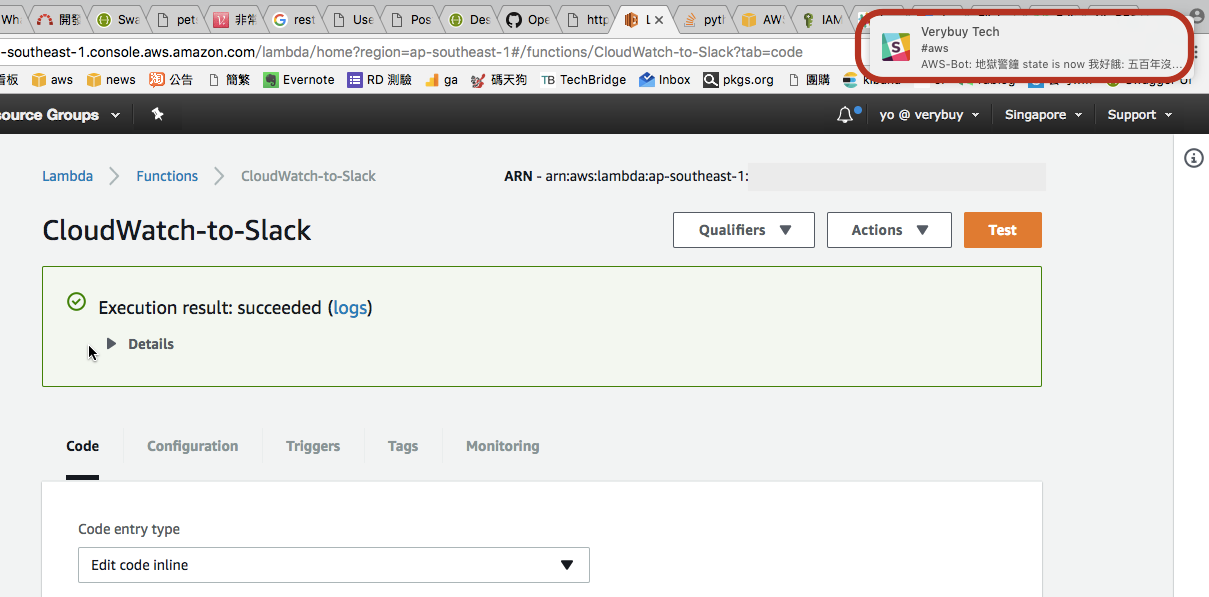
Task: Click the green success checkmark icon
Action: tap(76, 301)
